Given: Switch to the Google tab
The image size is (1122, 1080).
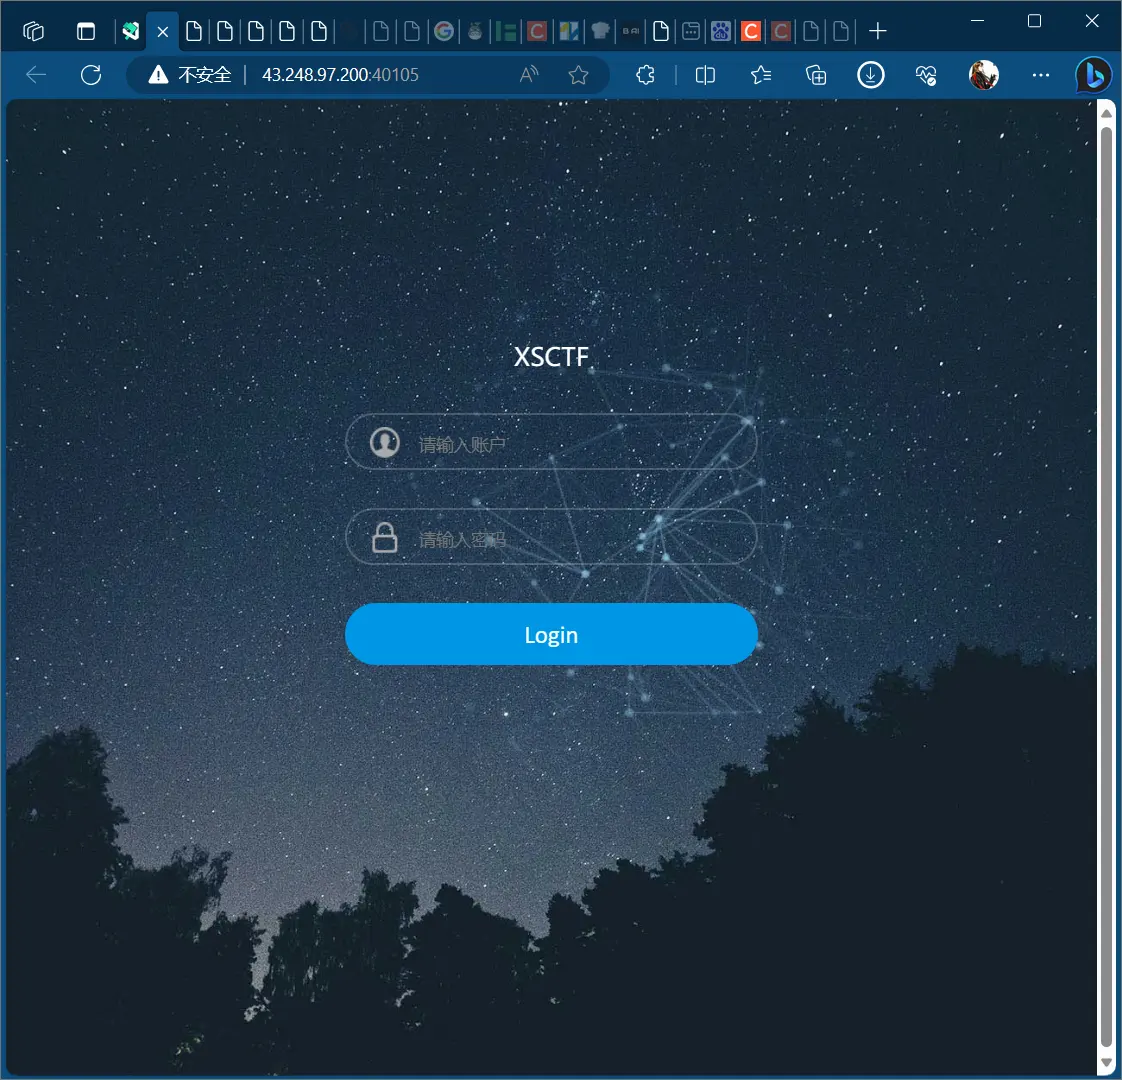Looking at the screenshot, I should [444, 32].
